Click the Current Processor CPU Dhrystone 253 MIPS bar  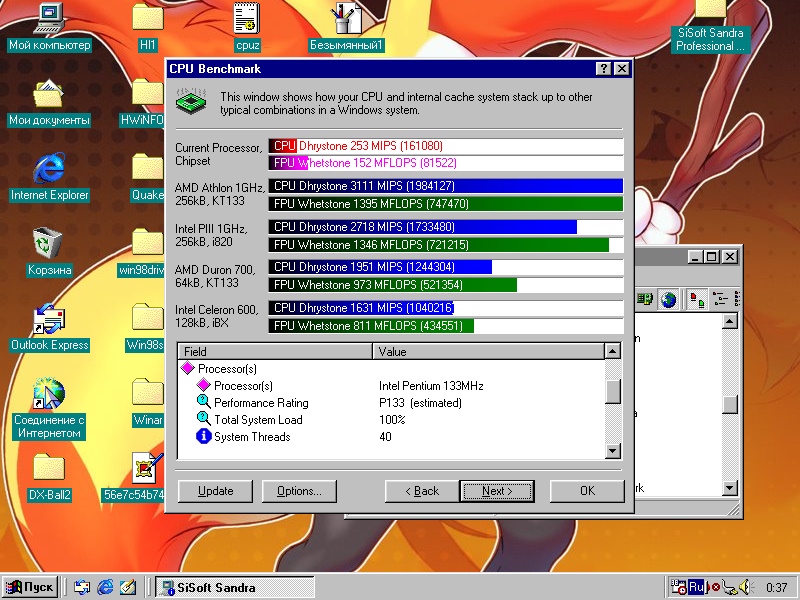(x=446, y=146)
